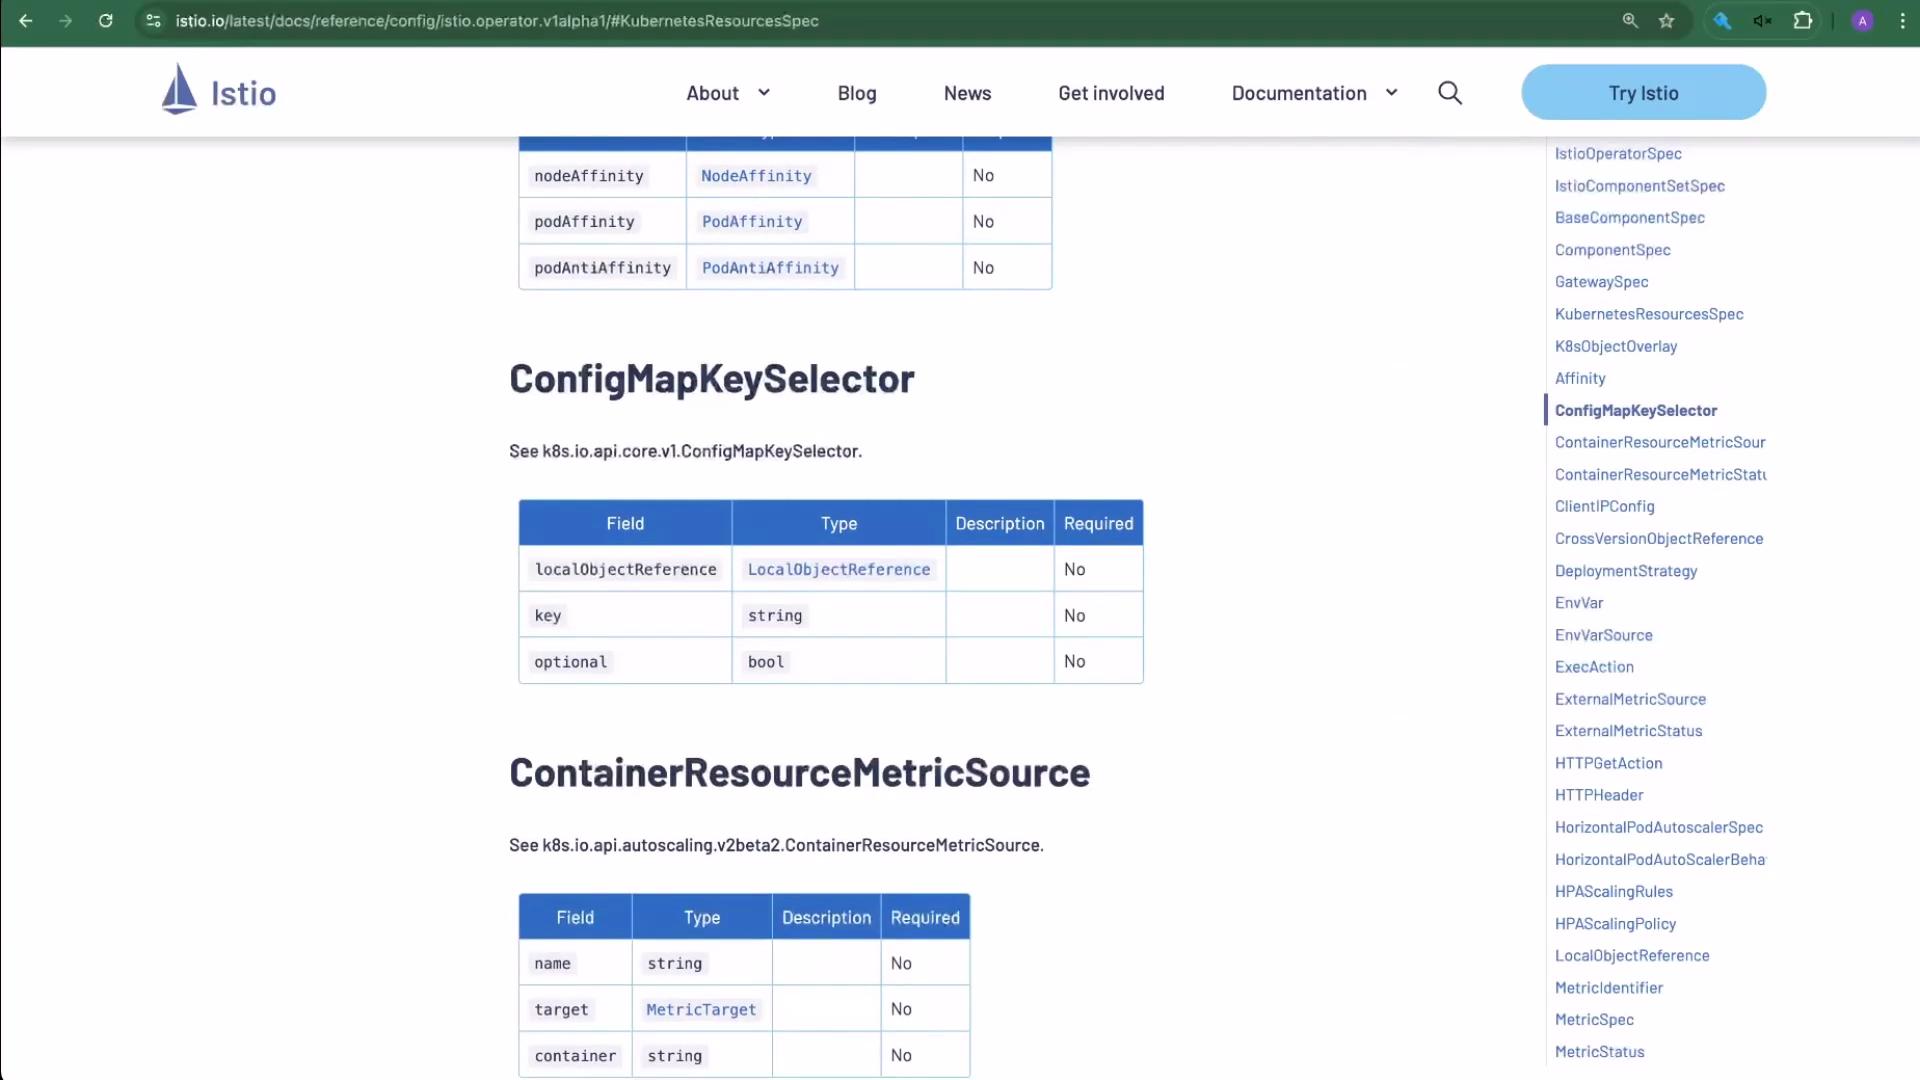Screen dimensions: 1920x1080
Task: Click the Istio sailboat logo
Action: 218,90
